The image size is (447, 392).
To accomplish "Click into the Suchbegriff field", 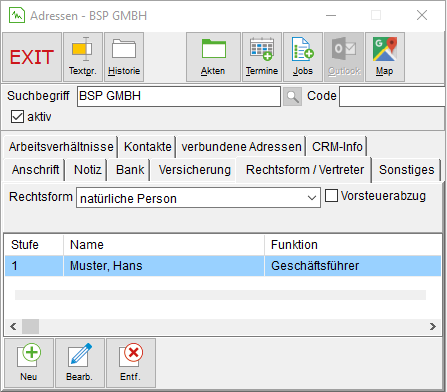I will [179, 97].
